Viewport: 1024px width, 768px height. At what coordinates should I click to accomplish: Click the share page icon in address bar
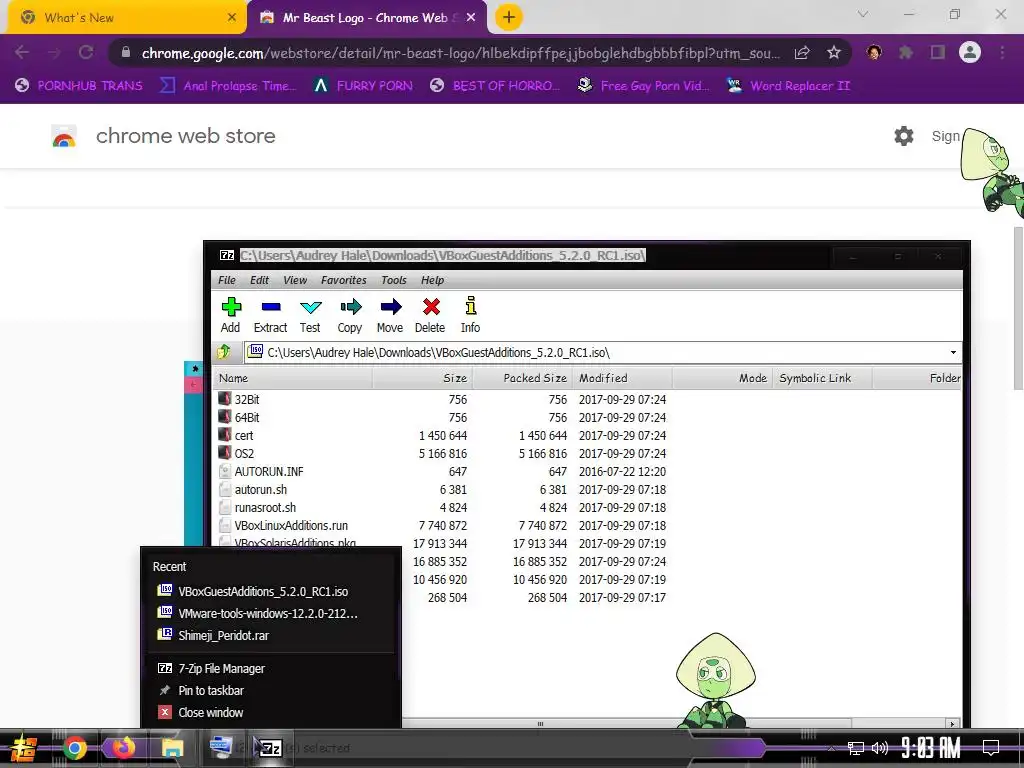802,53
